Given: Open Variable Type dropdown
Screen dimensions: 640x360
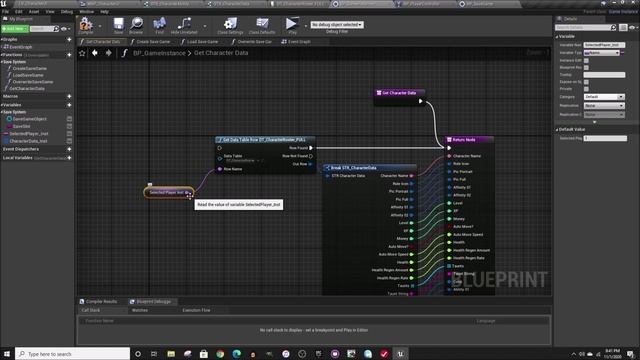Looking at the screenshot, I should pyautogui.click(x=602, y=53).
